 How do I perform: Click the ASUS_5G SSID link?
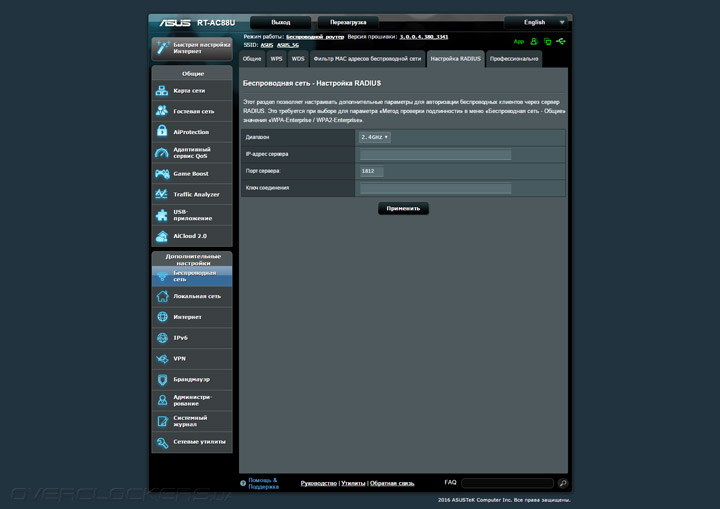point(288,45)
